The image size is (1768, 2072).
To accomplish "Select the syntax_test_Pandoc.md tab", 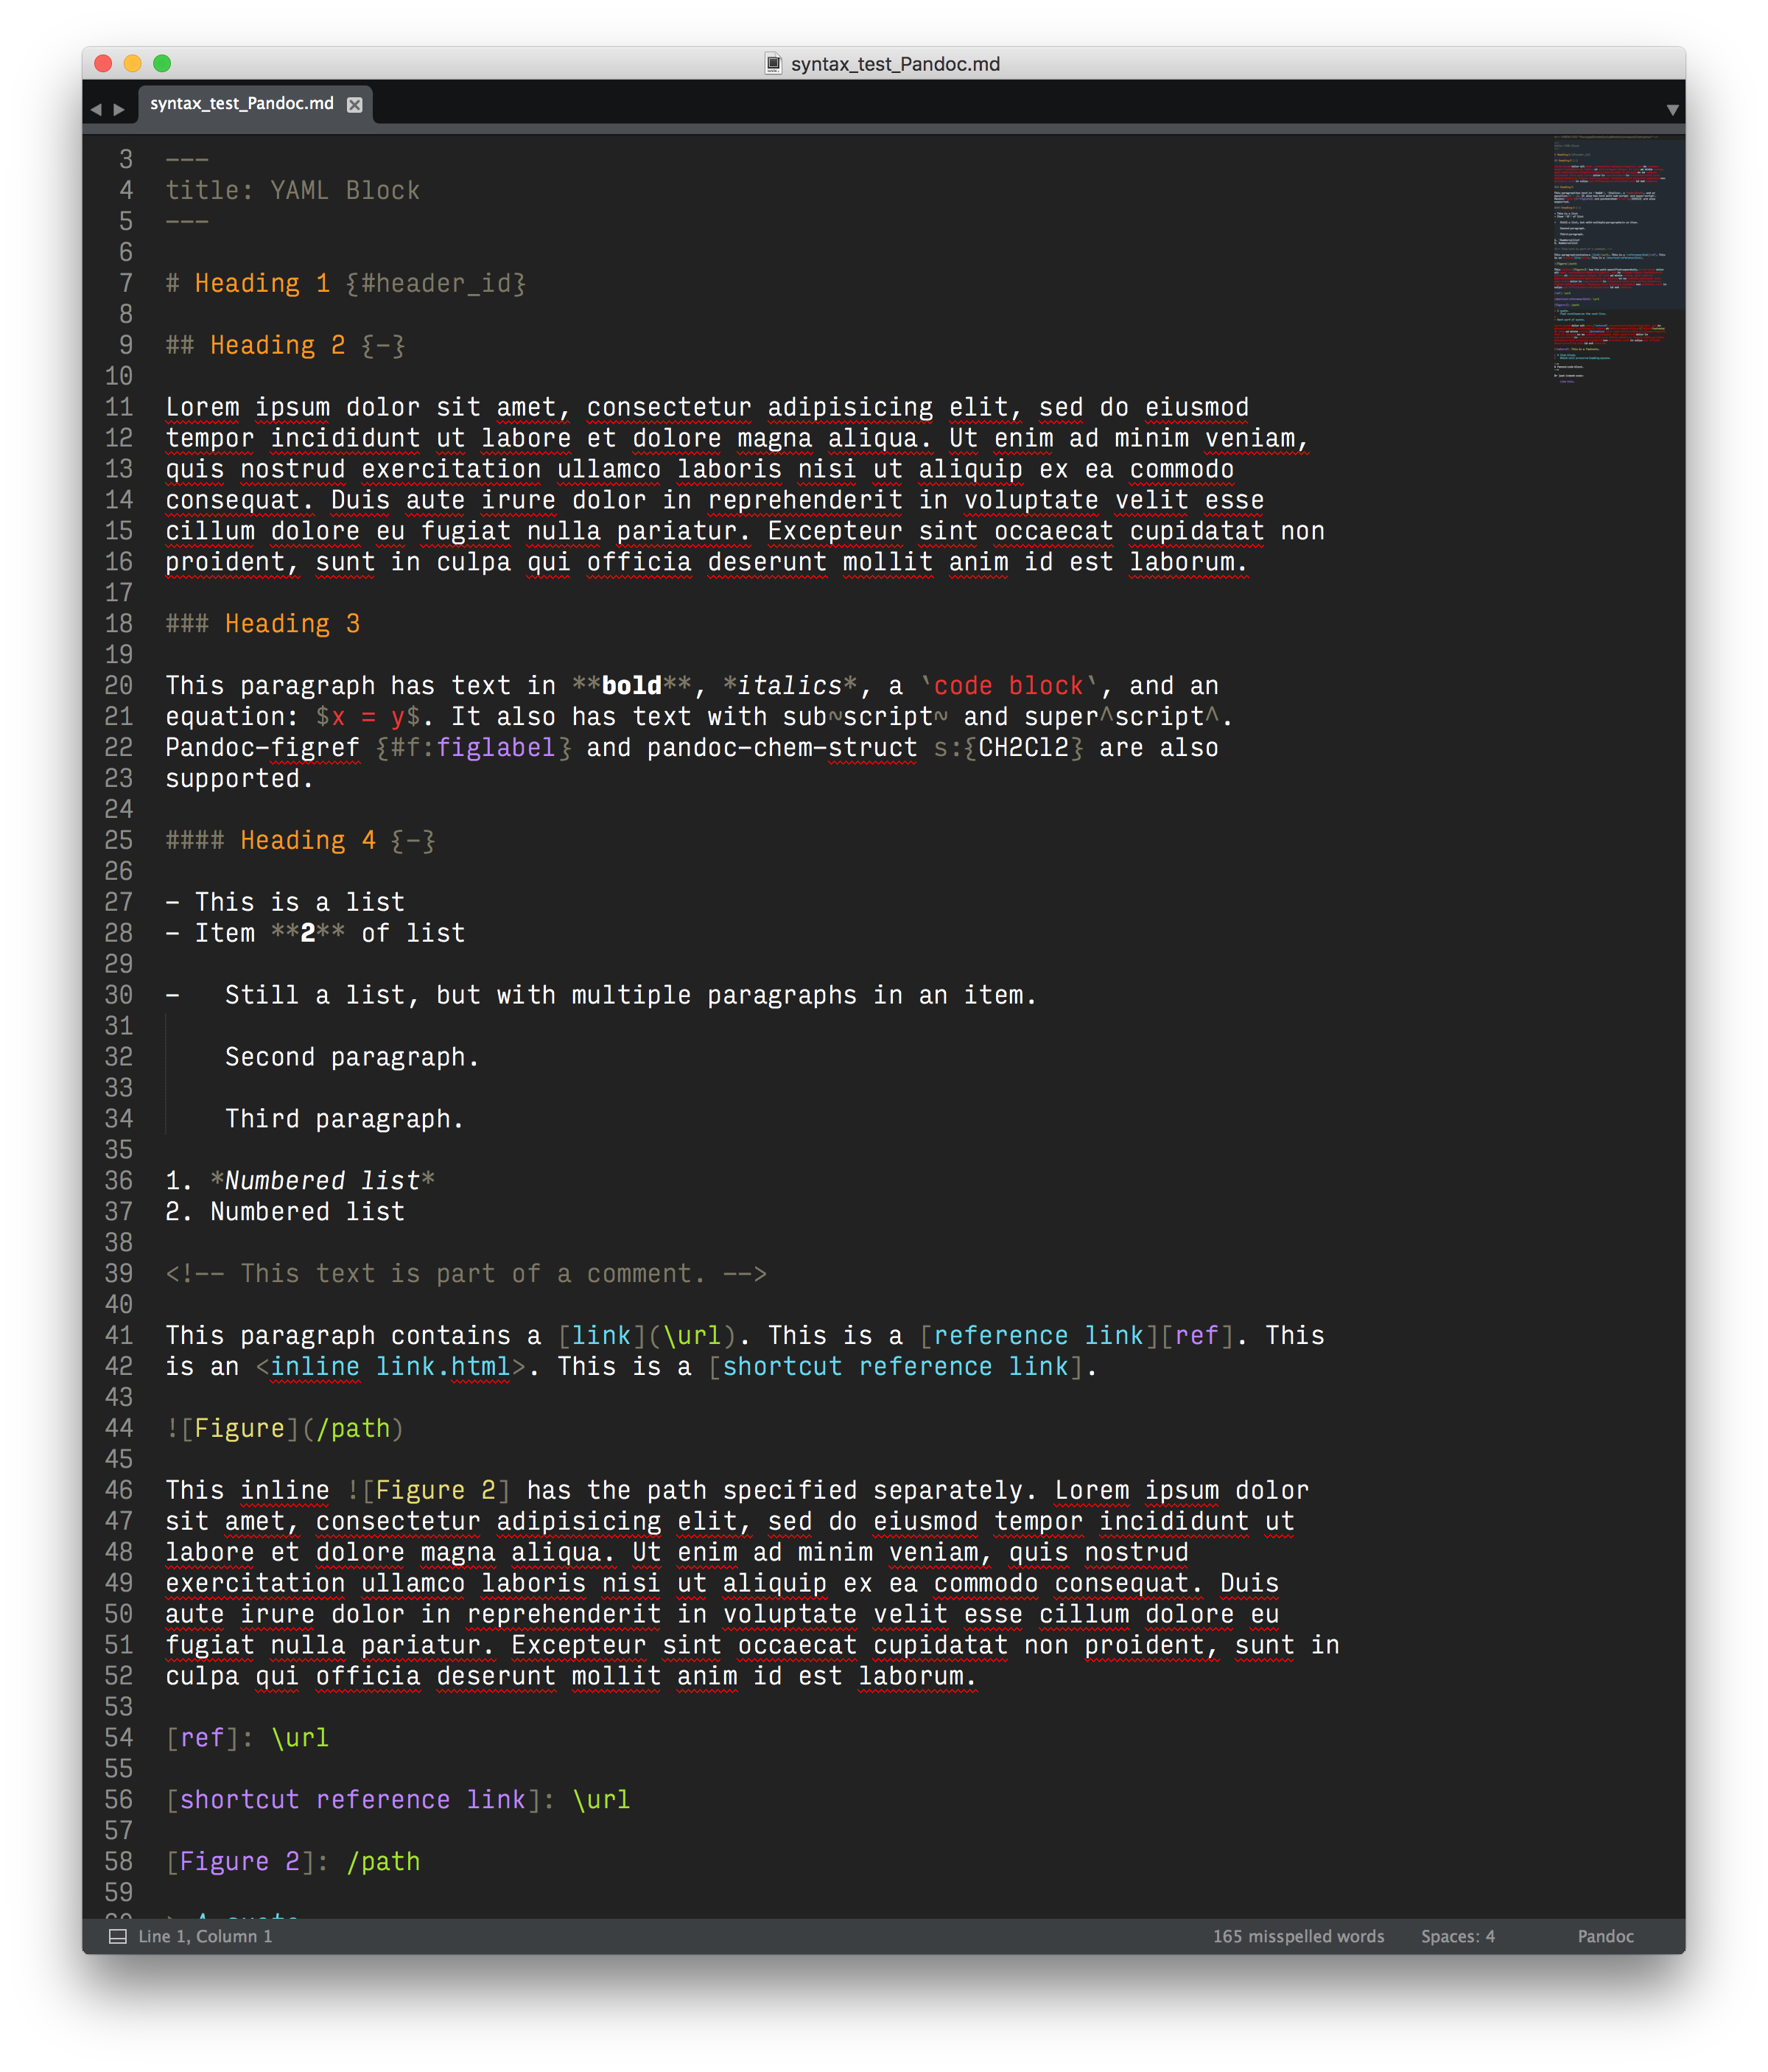I will pos(241,104).
